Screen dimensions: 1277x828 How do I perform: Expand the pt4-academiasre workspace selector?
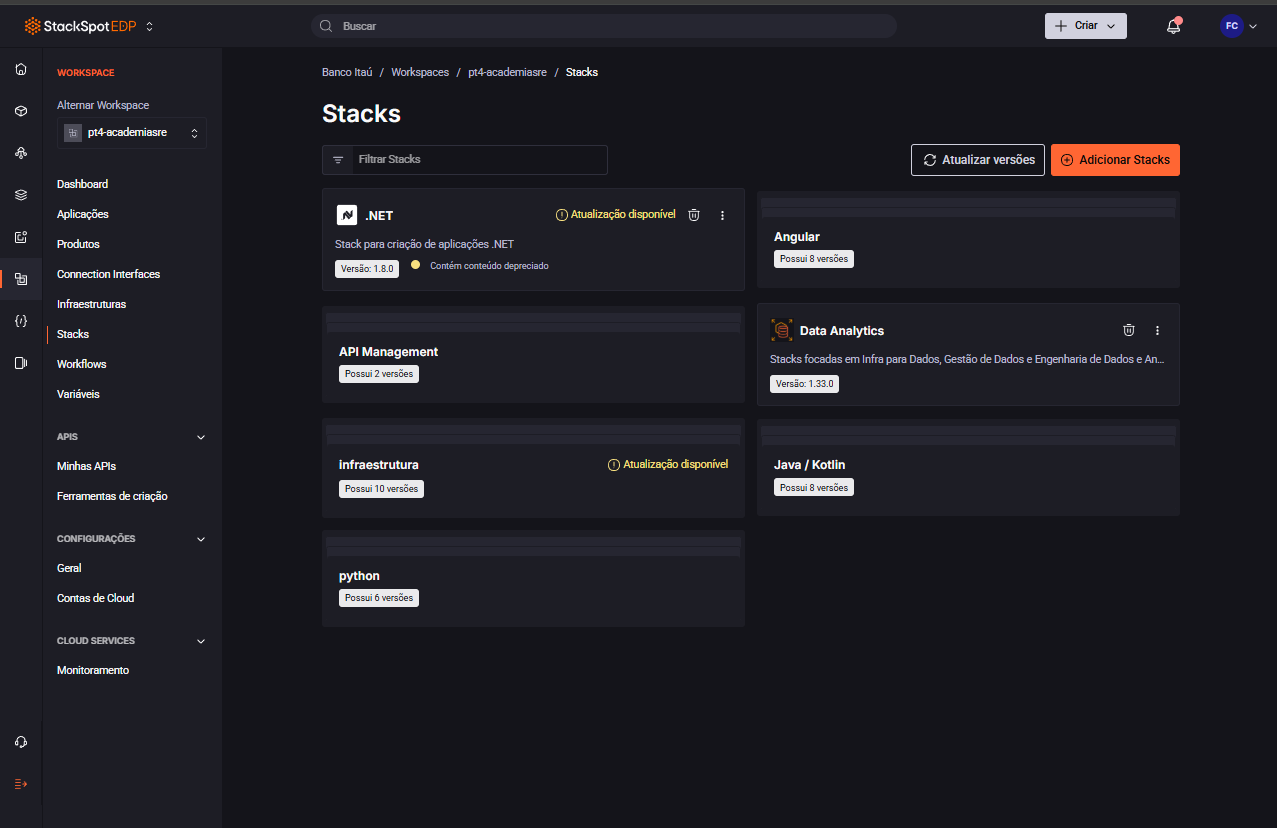click(x=131, y=132)
